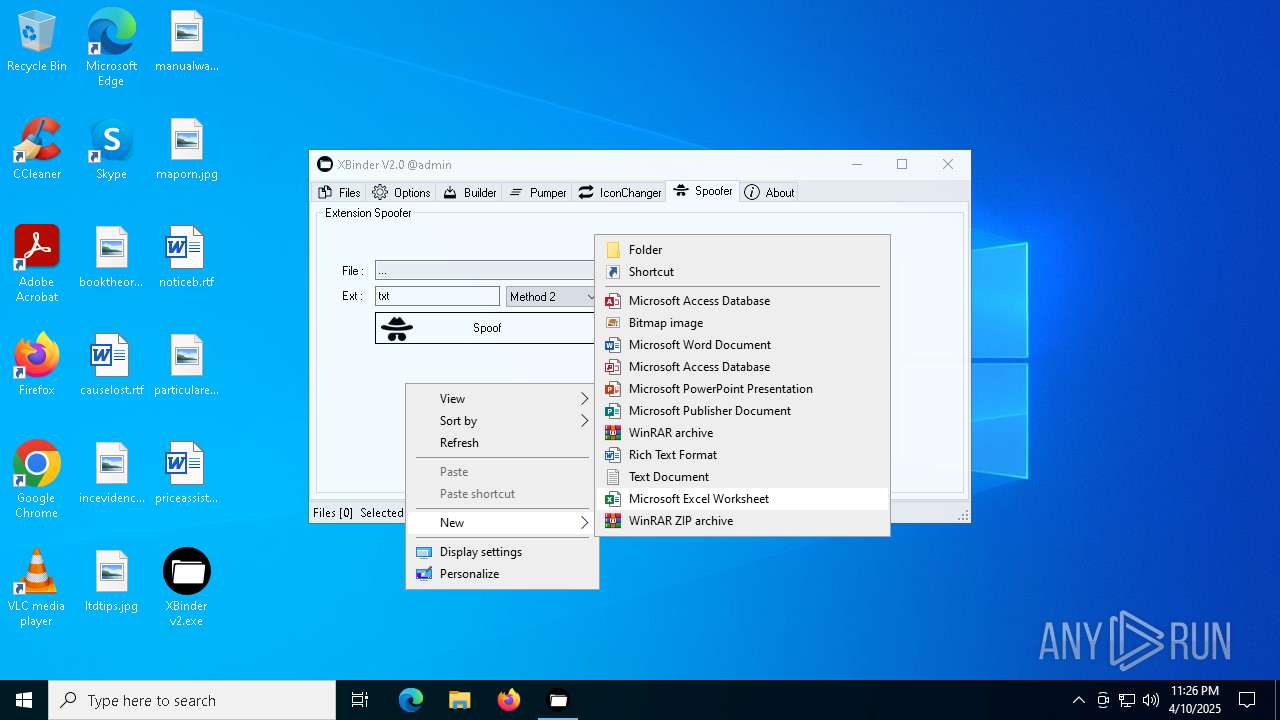
Task: Switch to the Options tab
Action: click(401, 192)
